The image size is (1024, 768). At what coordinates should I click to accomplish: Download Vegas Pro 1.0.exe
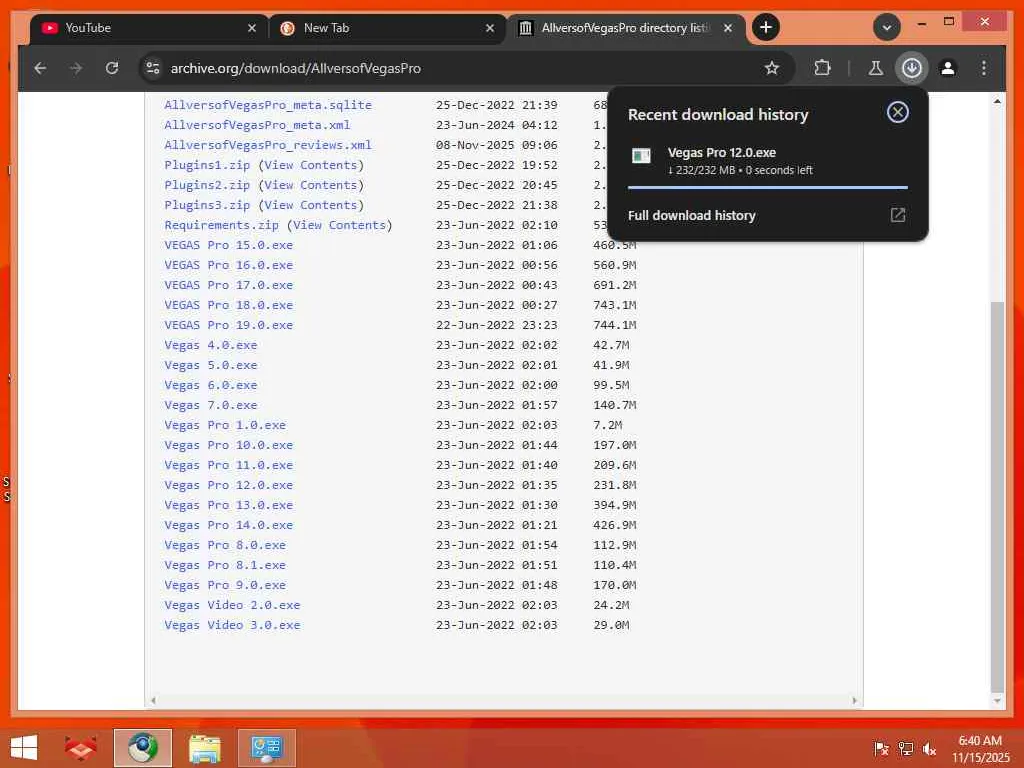pos(225,425)
